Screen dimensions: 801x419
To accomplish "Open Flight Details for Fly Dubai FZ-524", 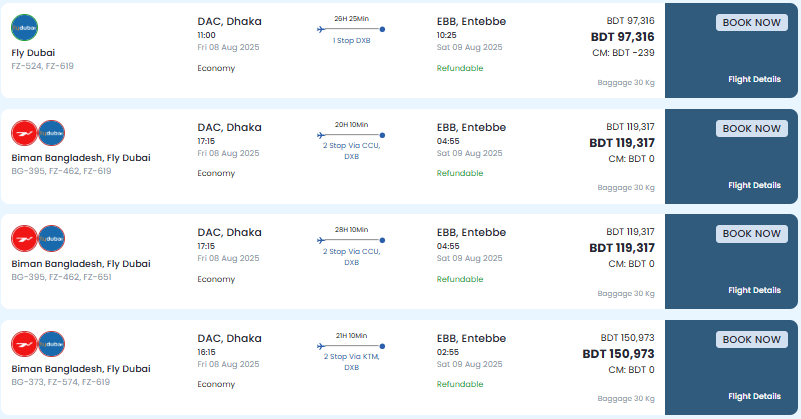I will tap(755, 79).
